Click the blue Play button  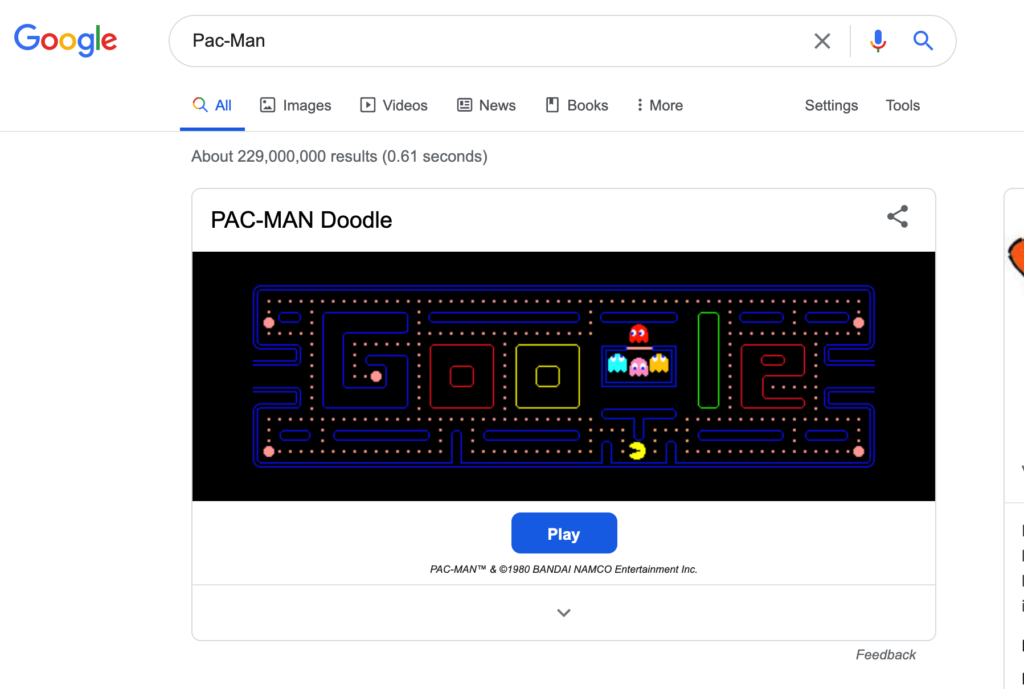coord(564,533)
